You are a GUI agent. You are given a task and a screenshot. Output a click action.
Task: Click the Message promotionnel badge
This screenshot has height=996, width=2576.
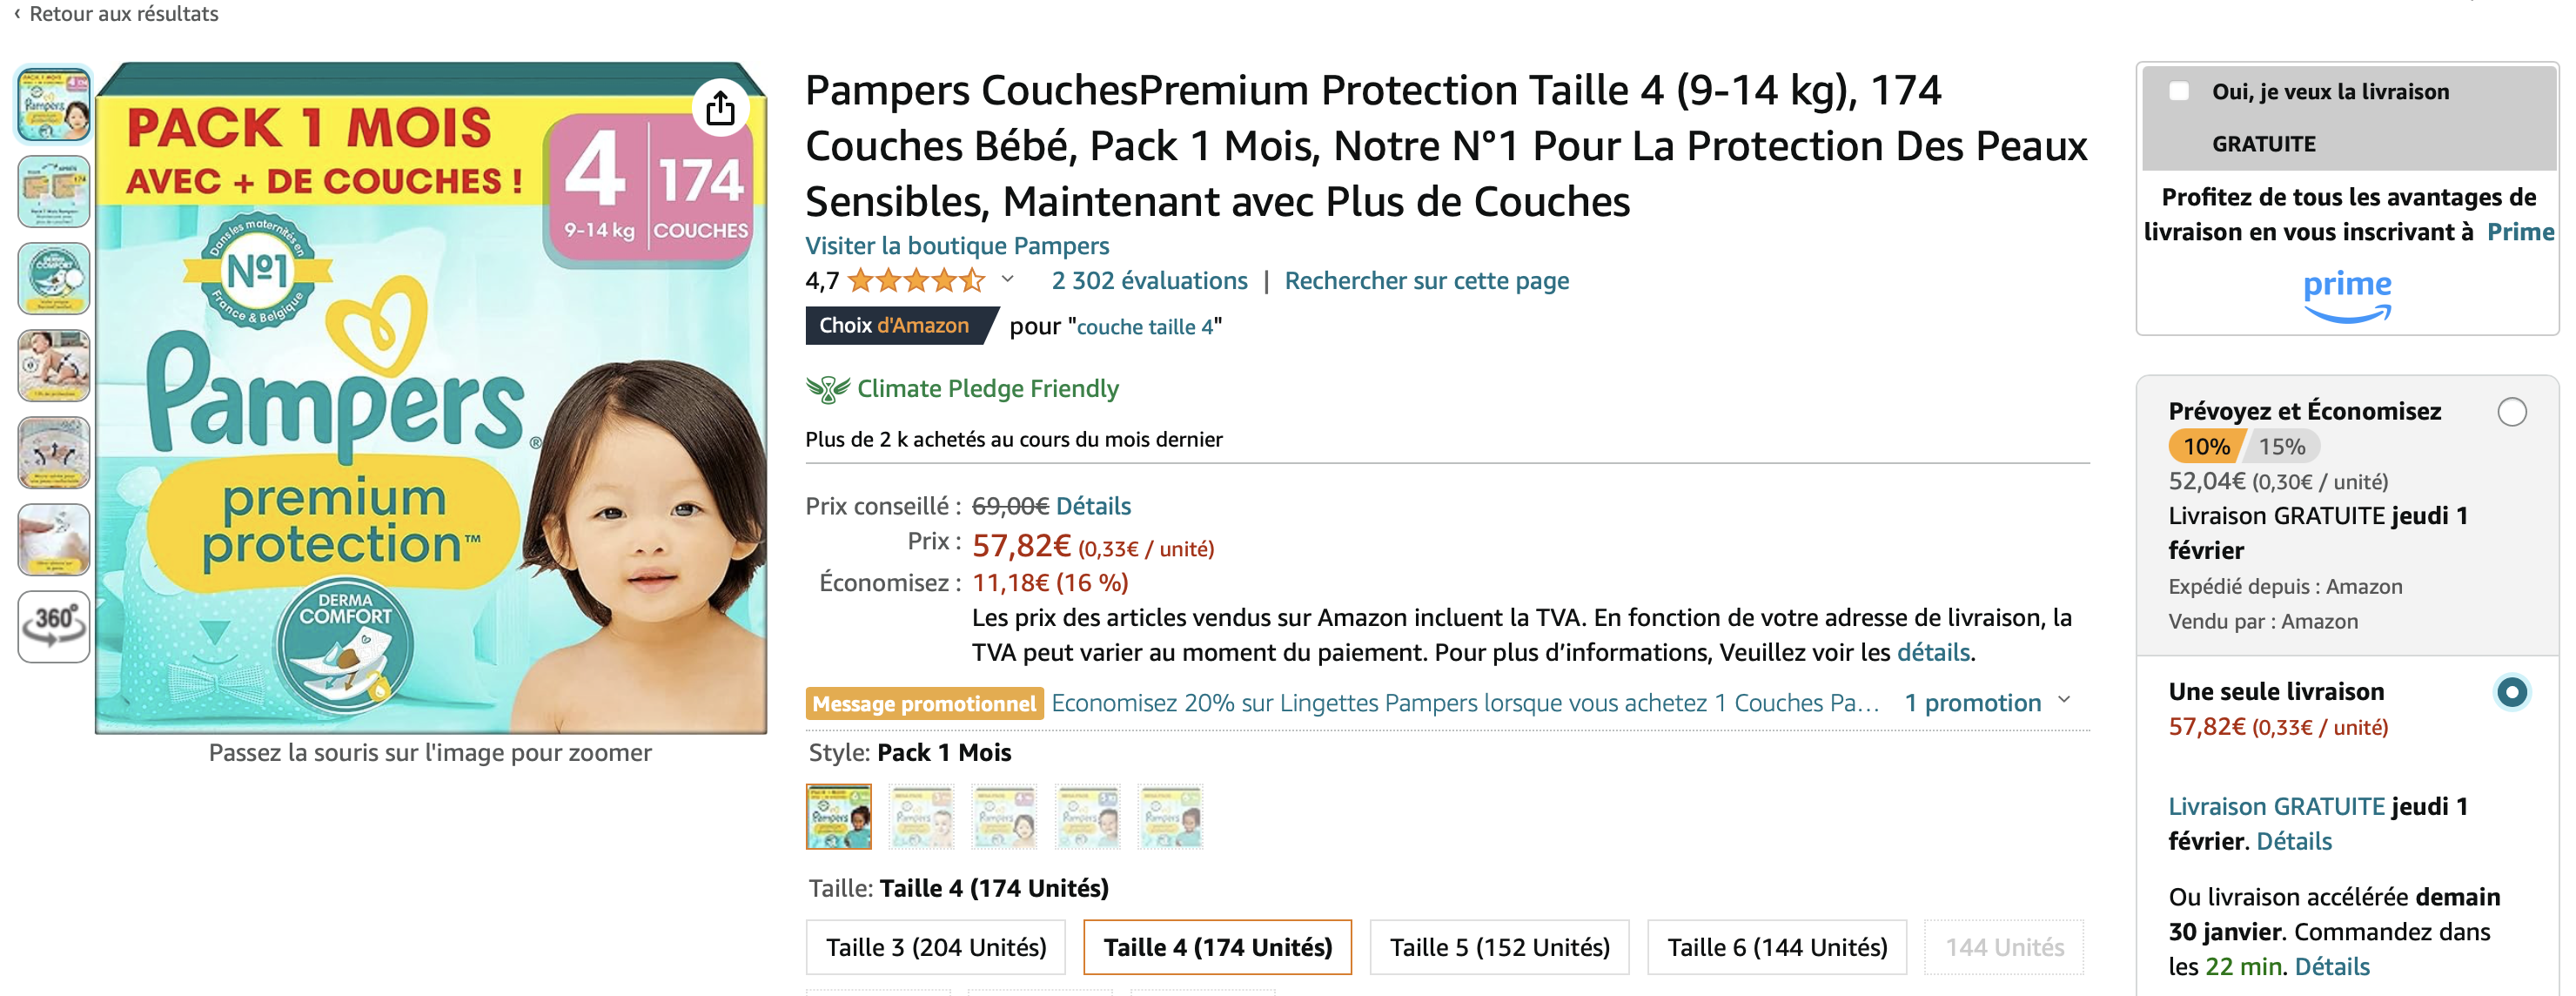pos(924,703)
